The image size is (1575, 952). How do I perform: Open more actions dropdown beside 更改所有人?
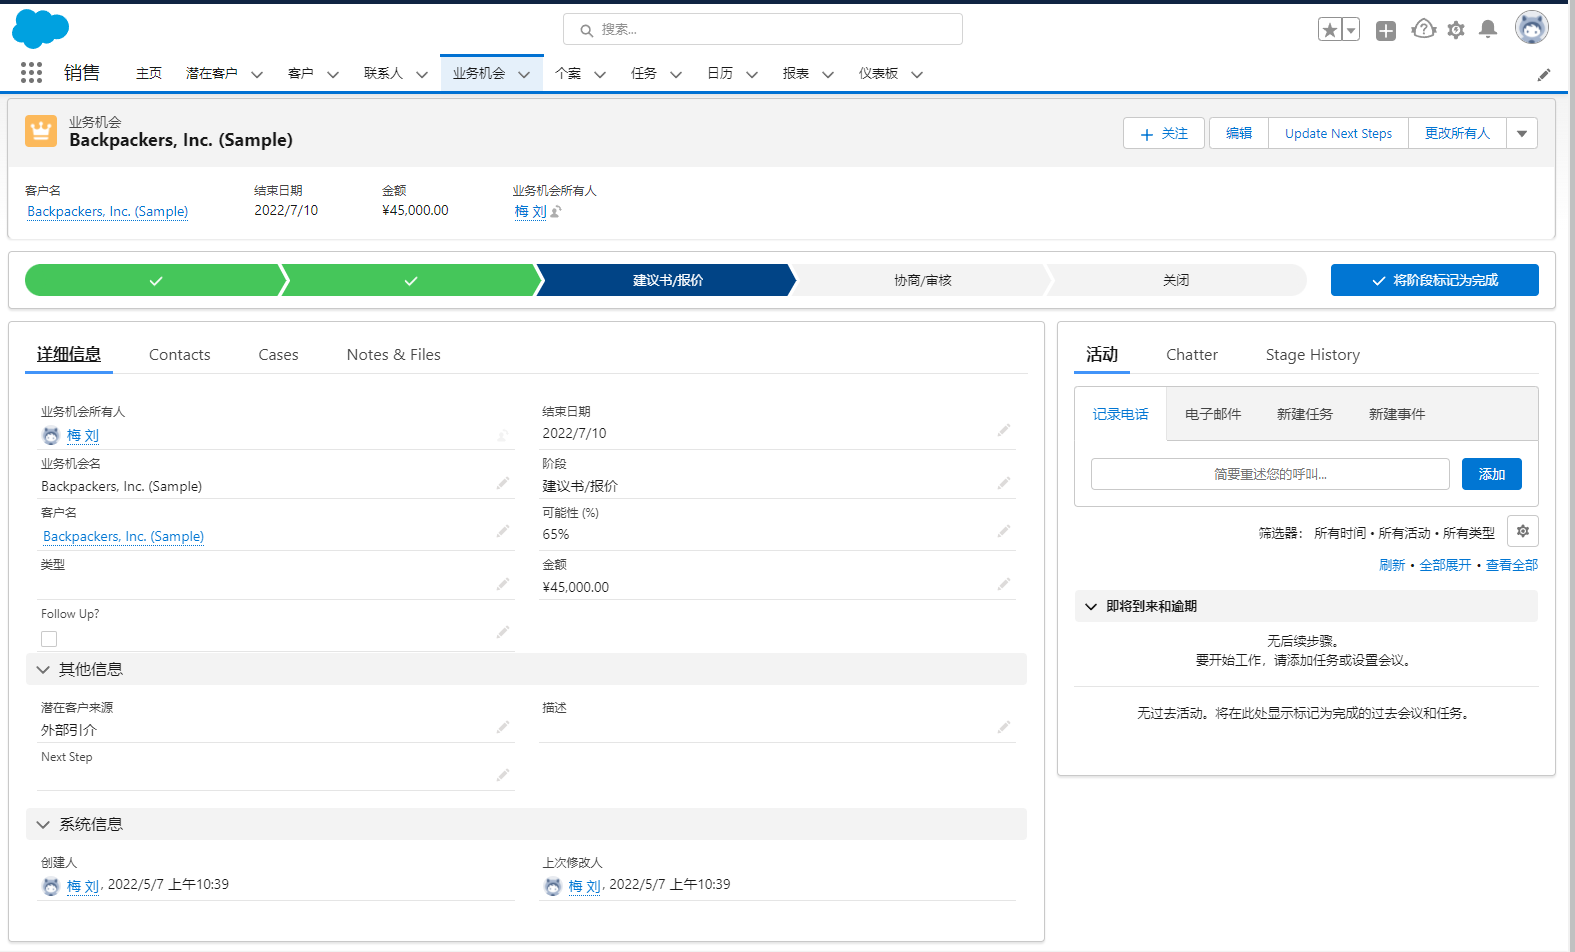(x=1522, y=133)
